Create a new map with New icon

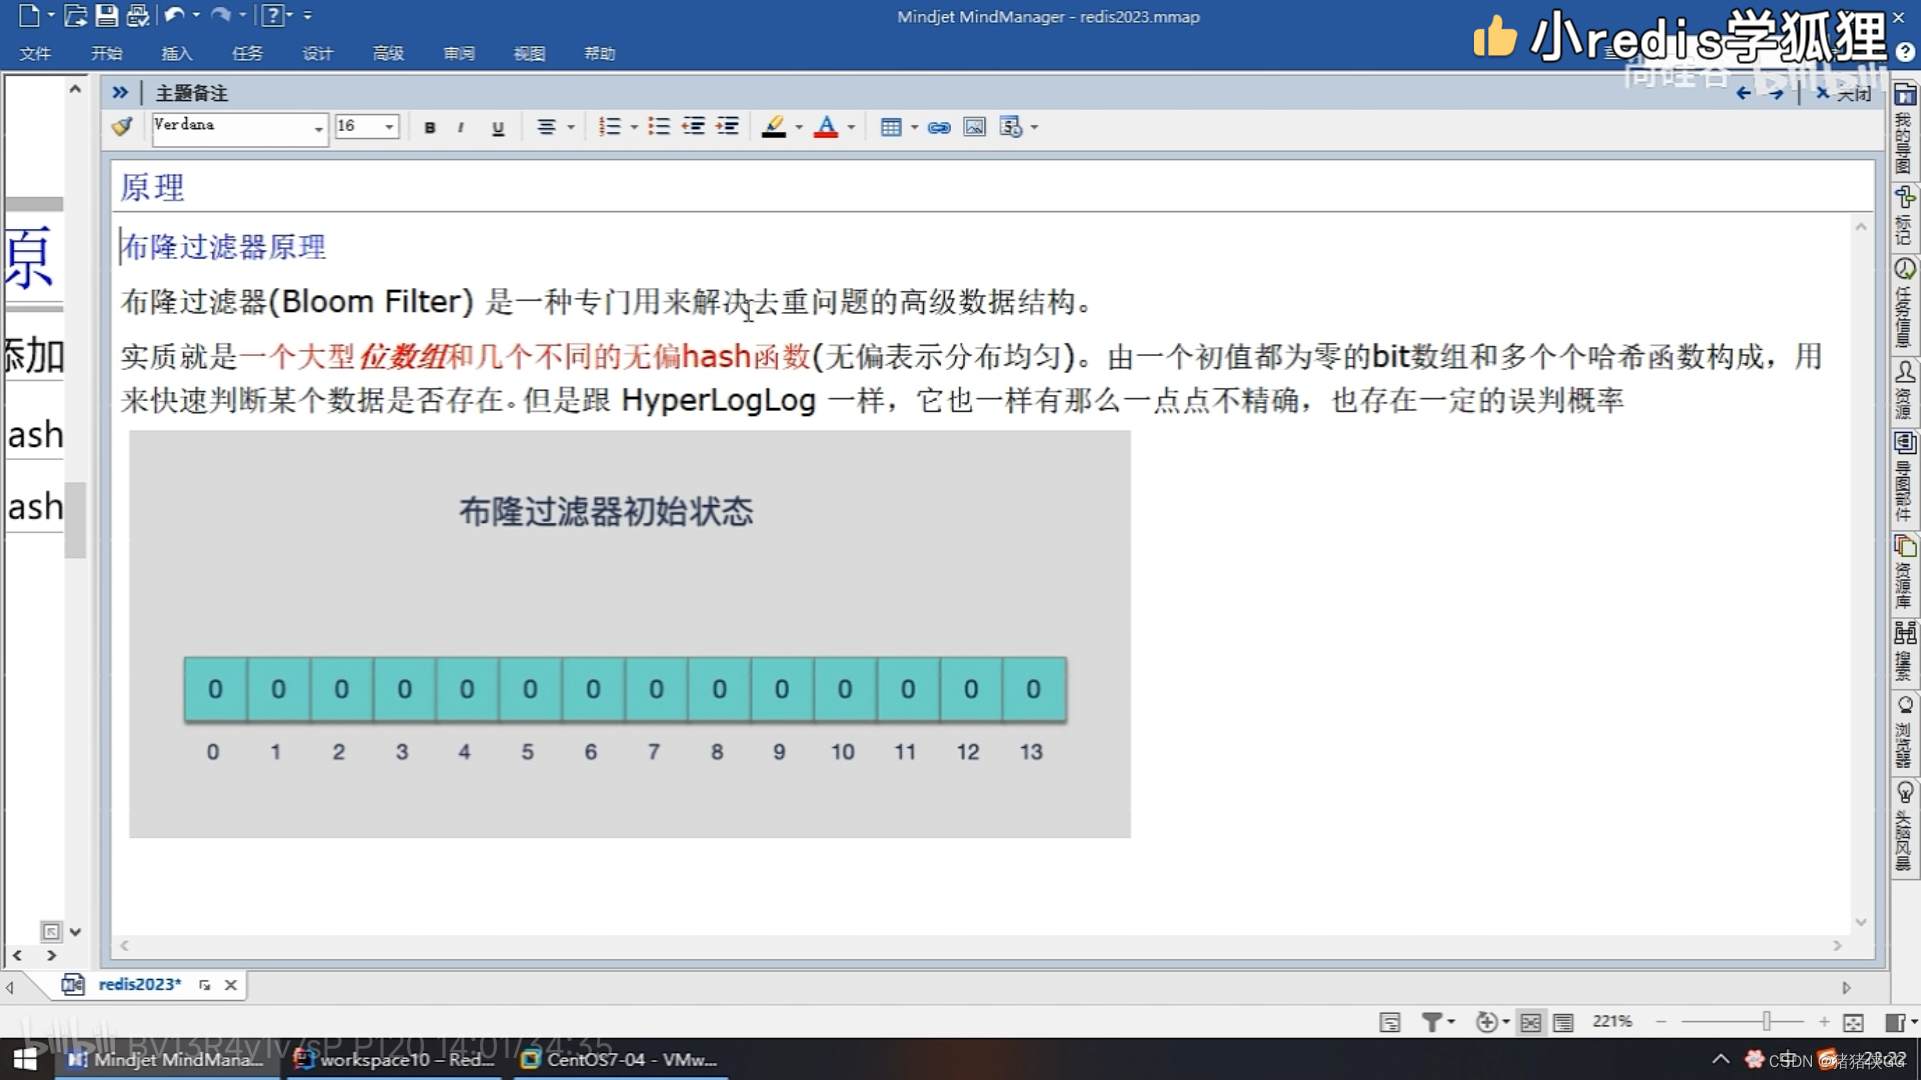tap(29, 16)
